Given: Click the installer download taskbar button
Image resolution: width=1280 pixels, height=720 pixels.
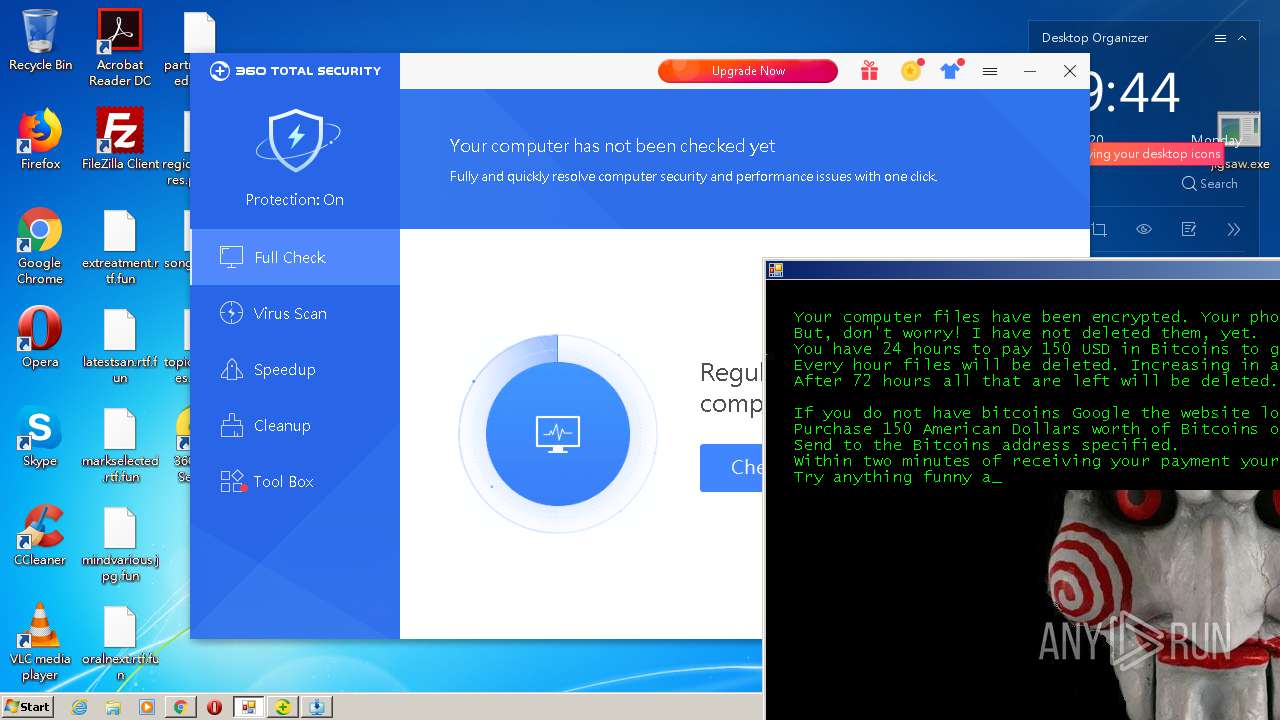Looking at the screenshot, I should (x=317, y=707).
